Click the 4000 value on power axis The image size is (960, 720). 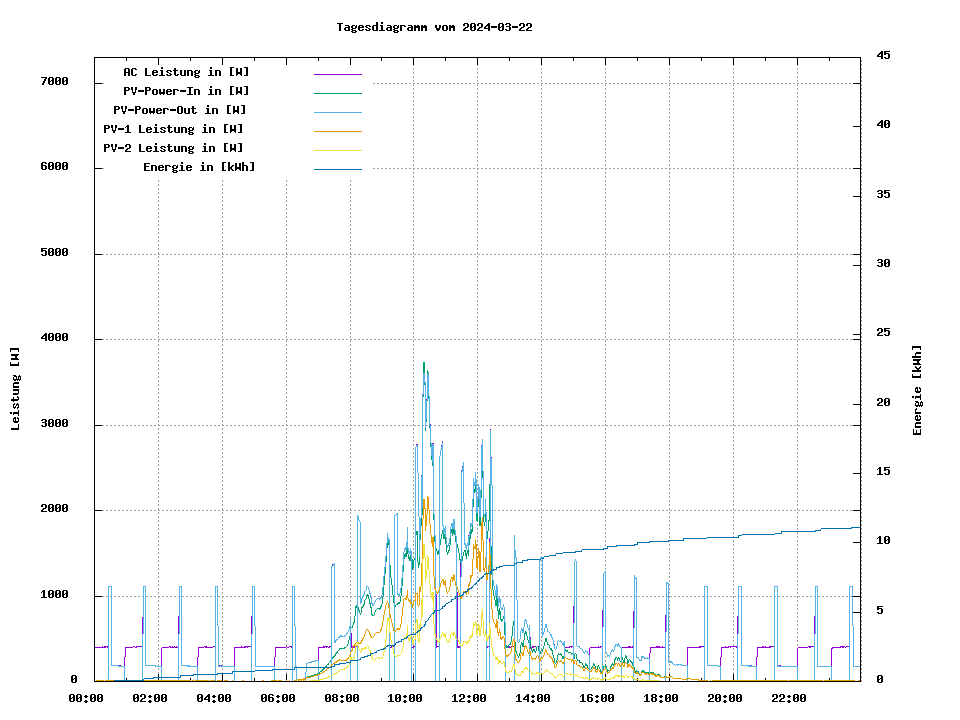click(53, 338)
